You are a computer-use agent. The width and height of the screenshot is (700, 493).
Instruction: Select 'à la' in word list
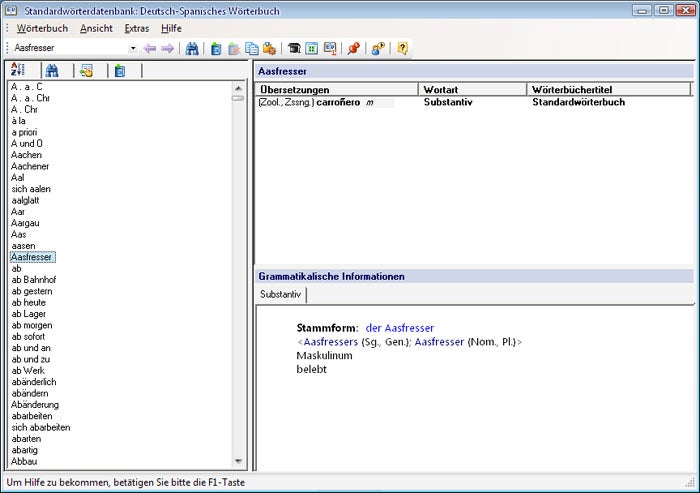[18, 121]
